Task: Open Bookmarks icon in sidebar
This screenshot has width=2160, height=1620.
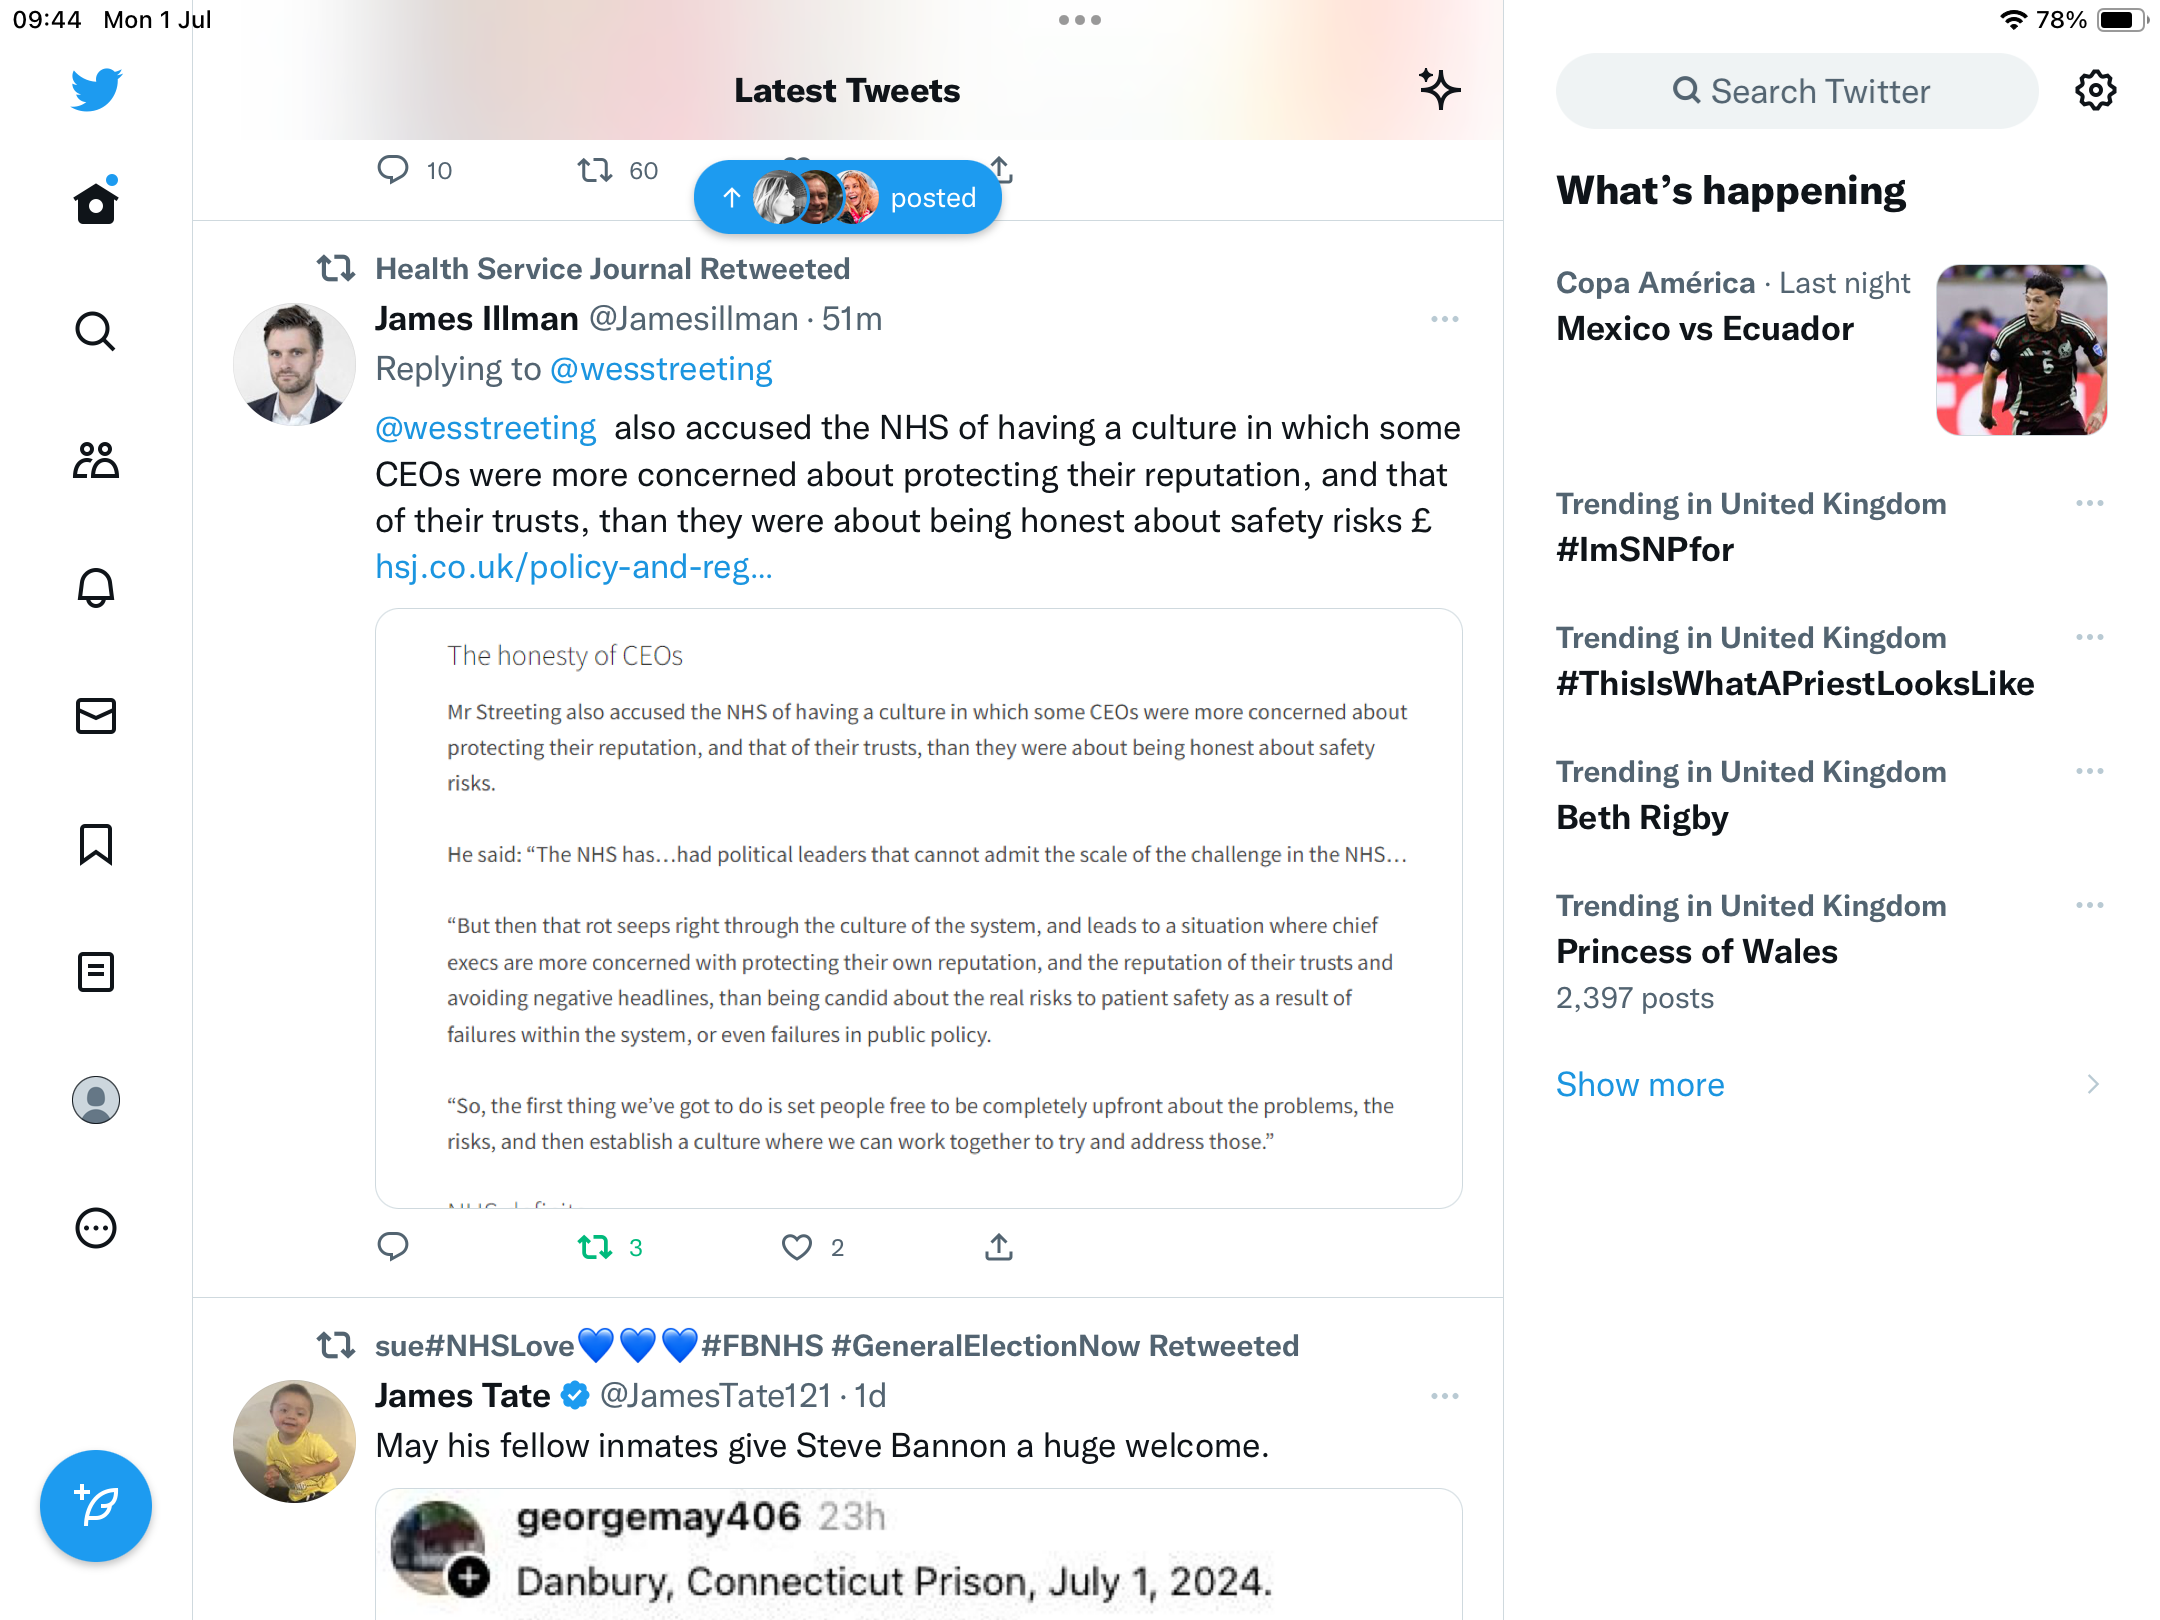Action: click(x=96, y=844)
